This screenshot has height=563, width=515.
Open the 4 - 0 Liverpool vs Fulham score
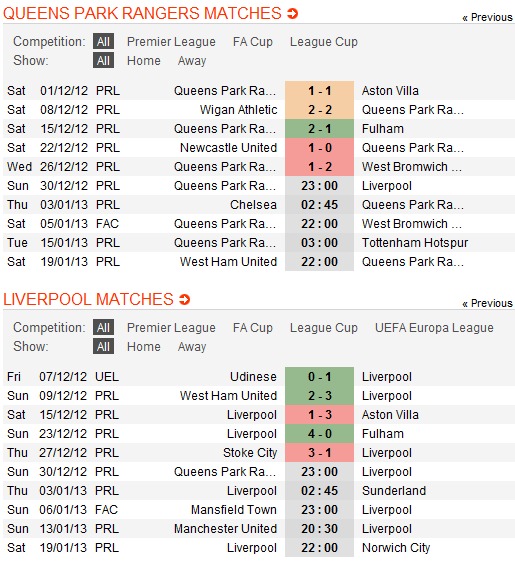319,434
